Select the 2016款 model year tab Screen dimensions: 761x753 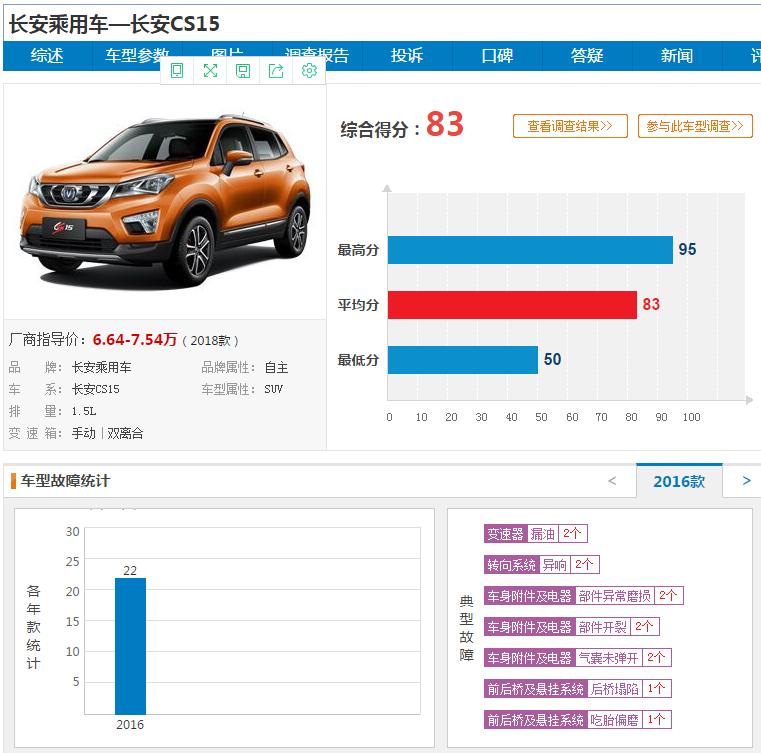(x=679, y=481)
